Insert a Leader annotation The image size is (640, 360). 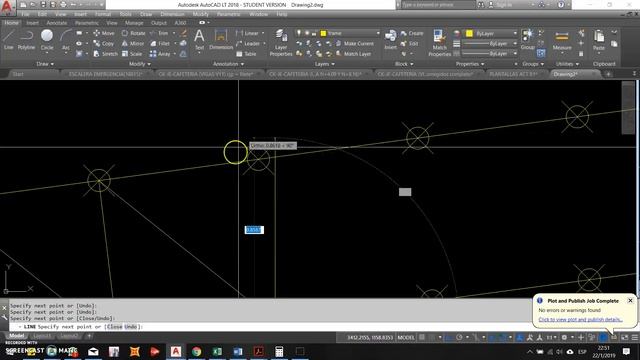click(x=248, y=43)
